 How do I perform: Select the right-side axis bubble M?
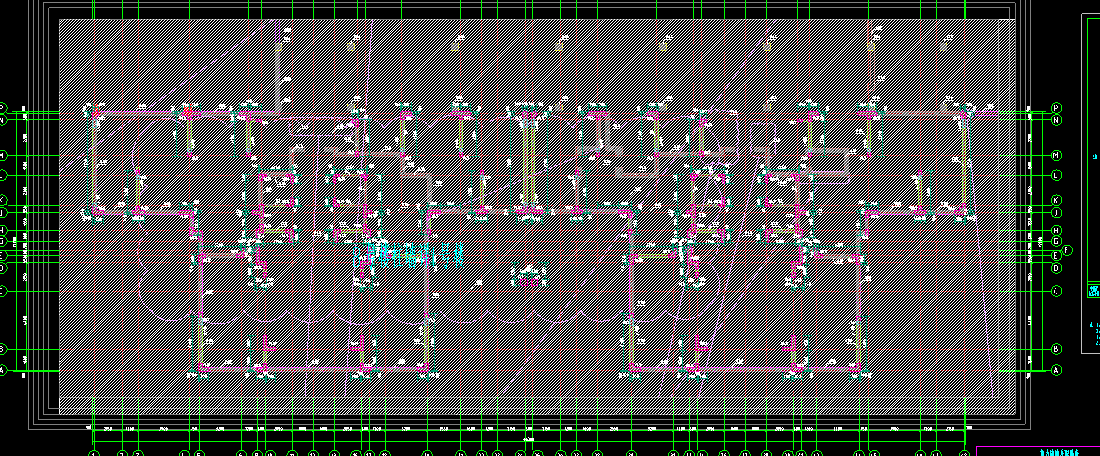coord(1057,155)
